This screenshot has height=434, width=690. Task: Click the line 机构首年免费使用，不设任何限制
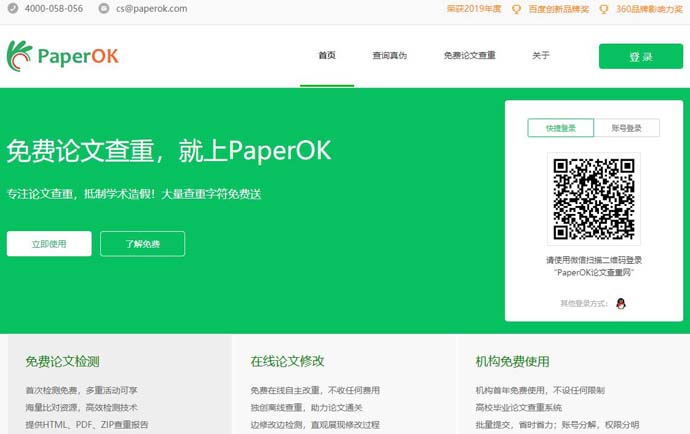coord(540,390)
